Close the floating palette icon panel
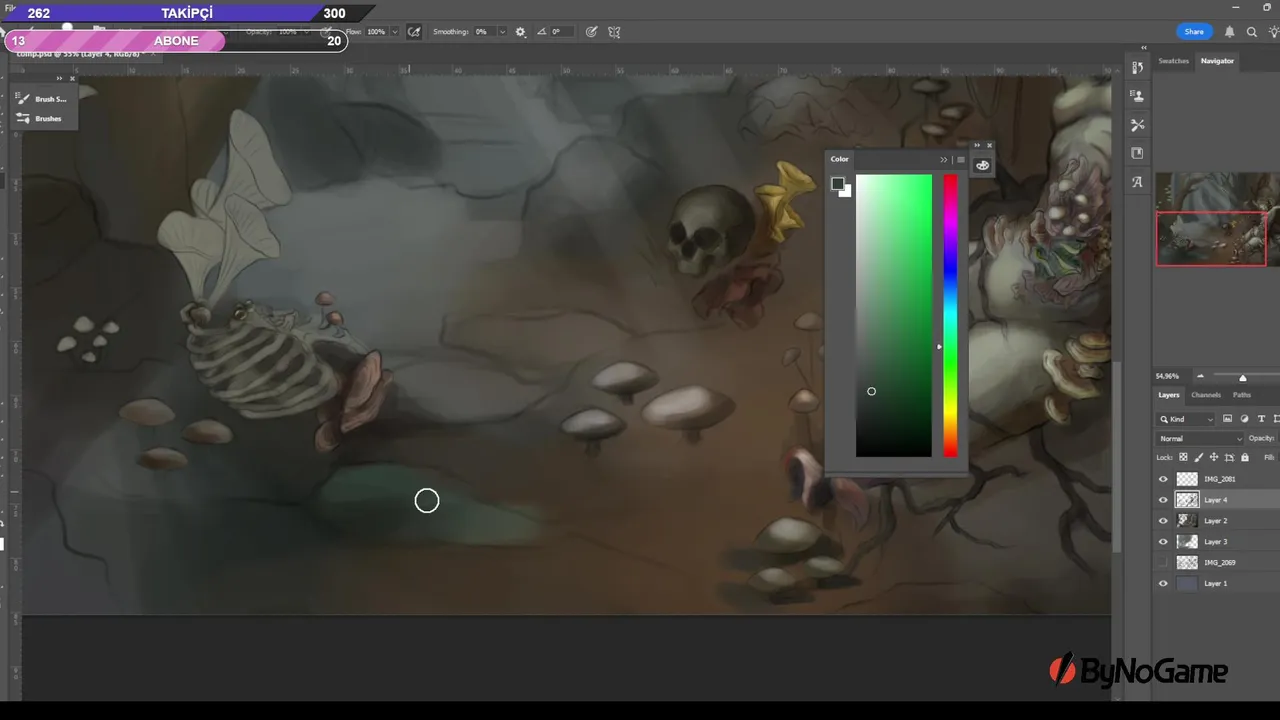The height and width of the screenshot is (720, 1280). click(x=990, y=145)
